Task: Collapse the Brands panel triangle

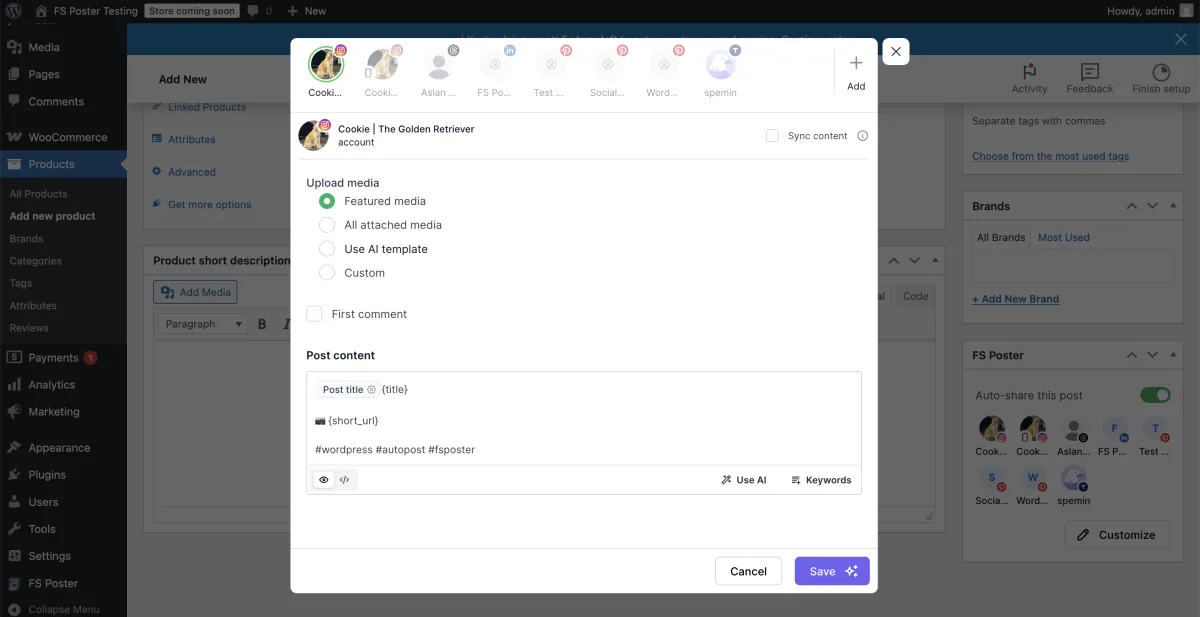Action: pos(1172,206)
